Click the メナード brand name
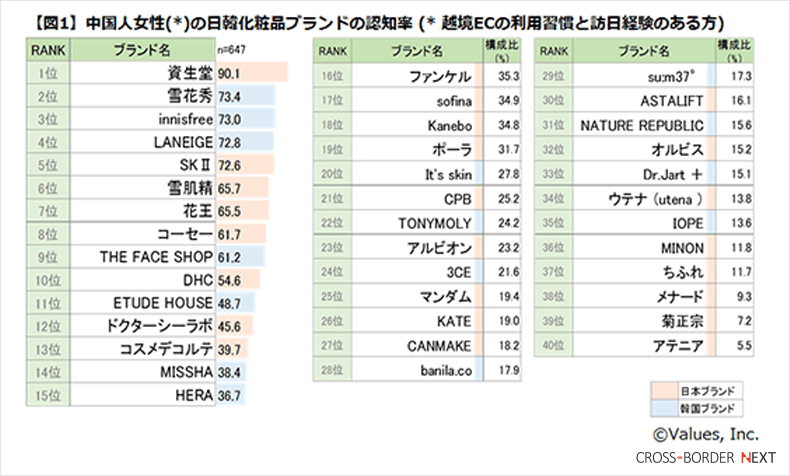 tap(680, 297)
